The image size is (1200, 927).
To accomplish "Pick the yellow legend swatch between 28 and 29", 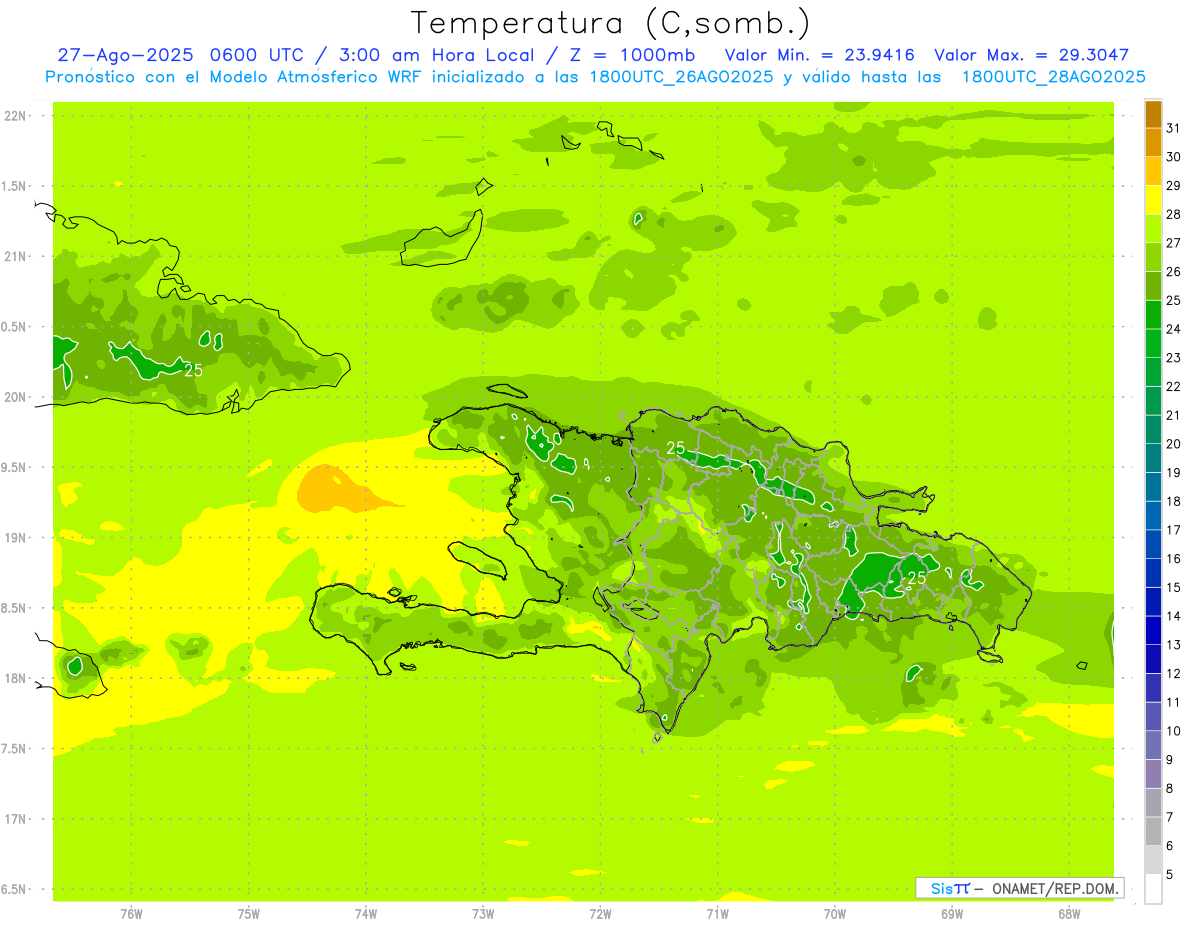I will pos(1153,199).
